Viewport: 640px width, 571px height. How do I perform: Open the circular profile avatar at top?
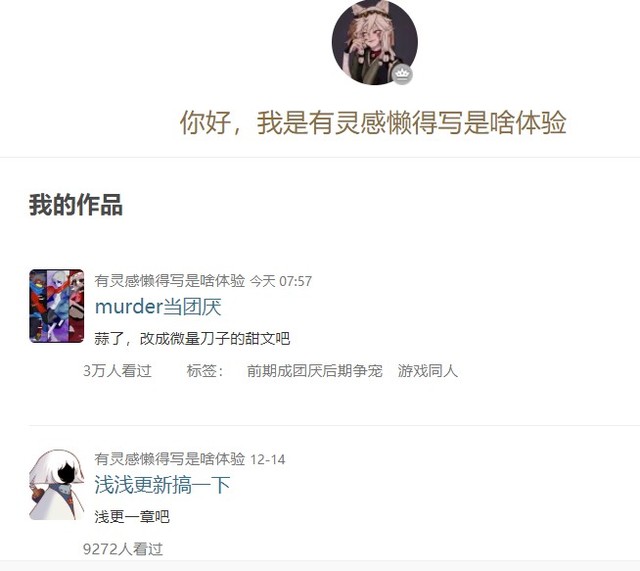point(375,42)
